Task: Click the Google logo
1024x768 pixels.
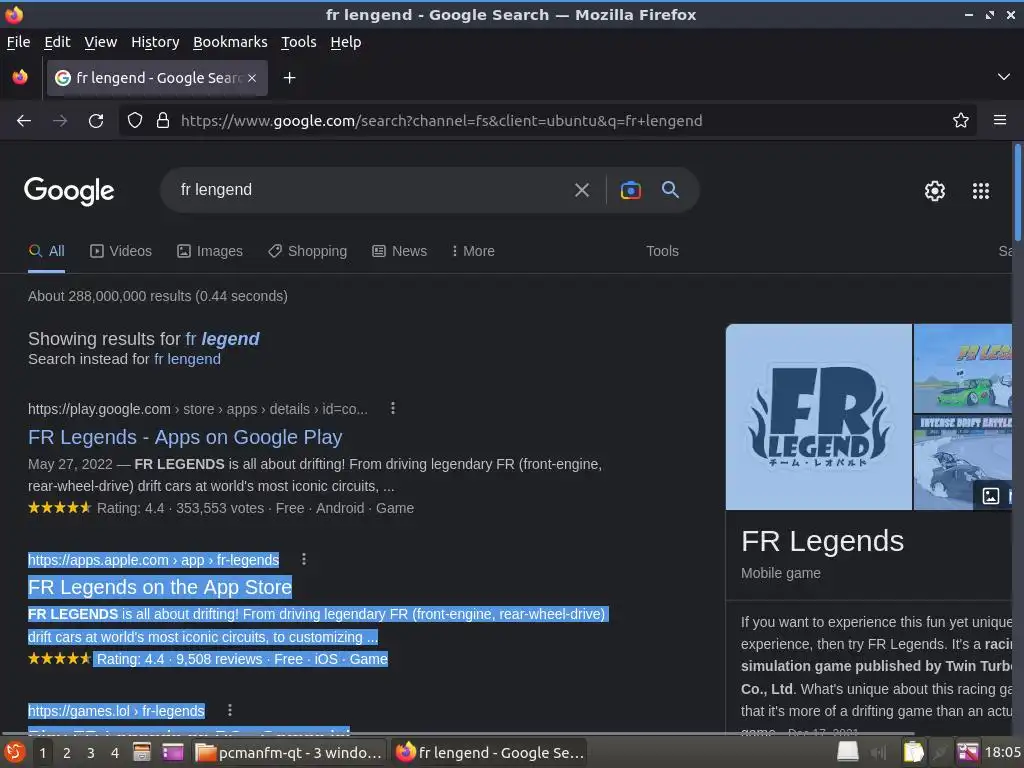Action: [69, 191]
